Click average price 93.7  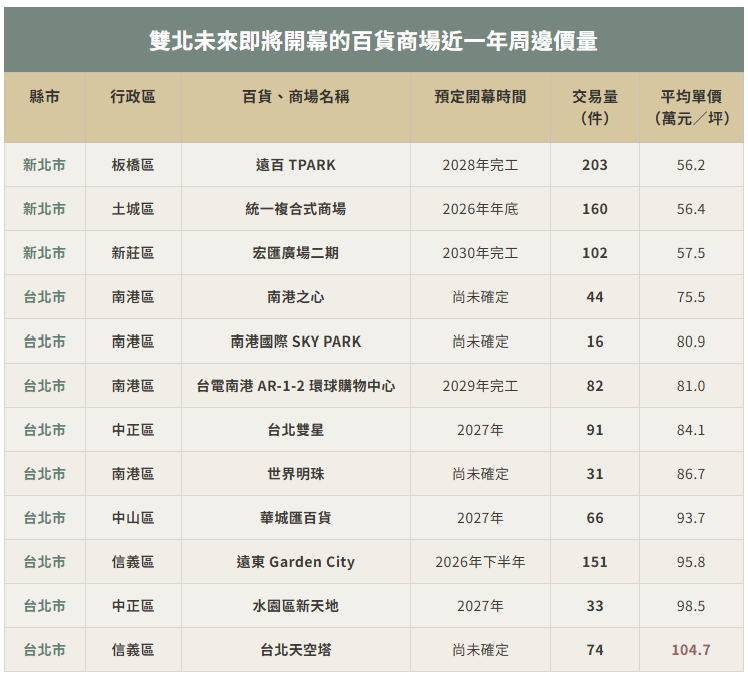click(x=691, y=518)
